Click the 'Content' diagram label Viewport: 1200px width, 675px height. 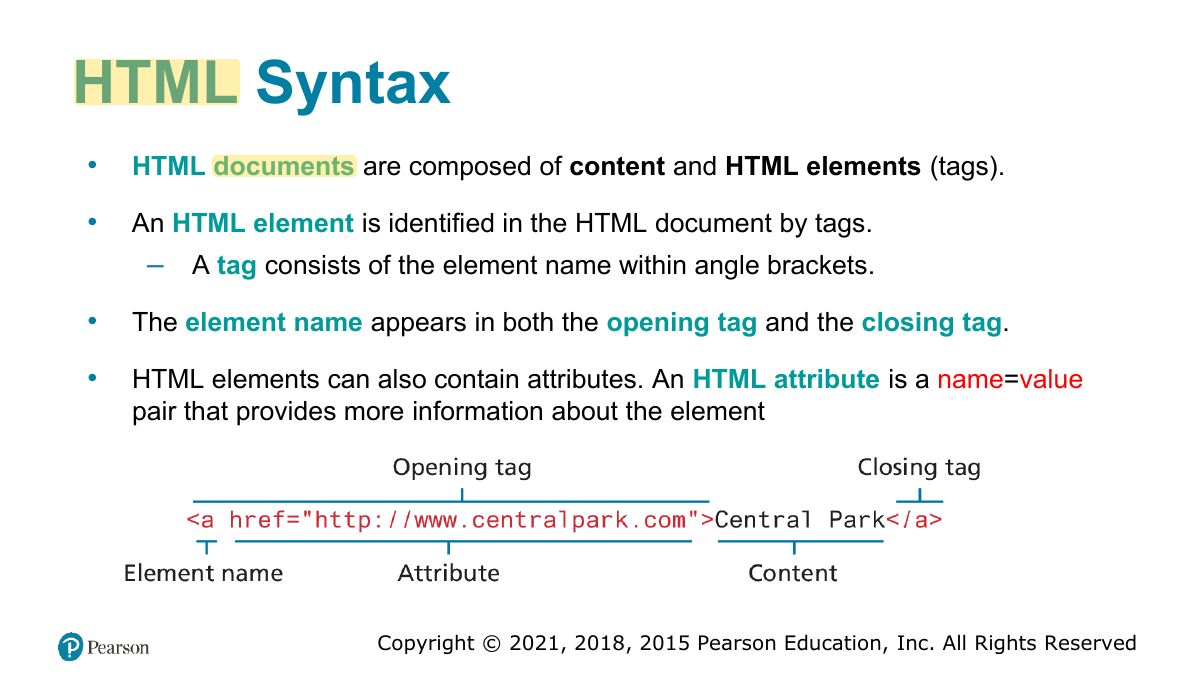point(793,573)
